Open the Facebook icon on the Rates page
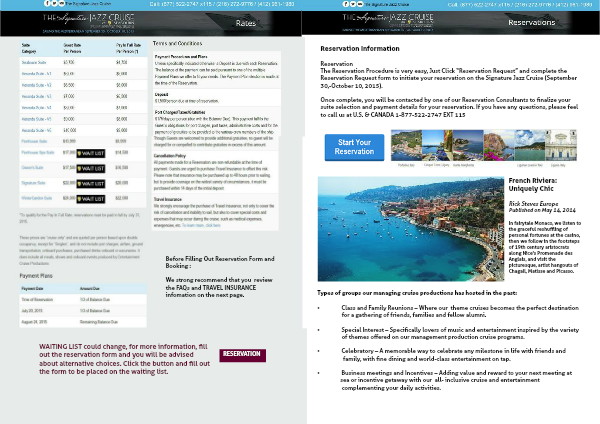 (x=47, y=3)
